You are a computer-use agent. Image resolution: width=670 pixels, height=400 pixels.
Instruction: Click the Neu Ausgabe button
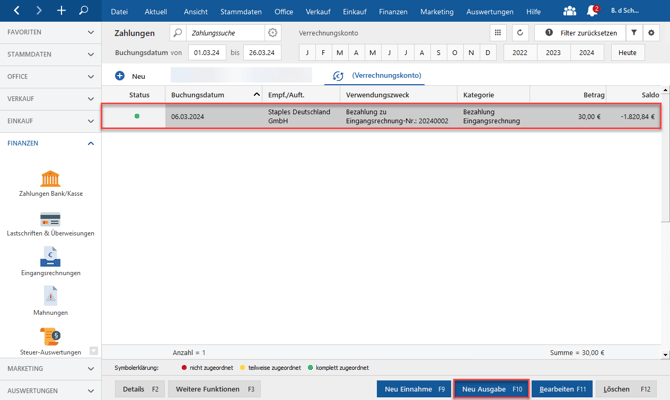tap(492, 389)
